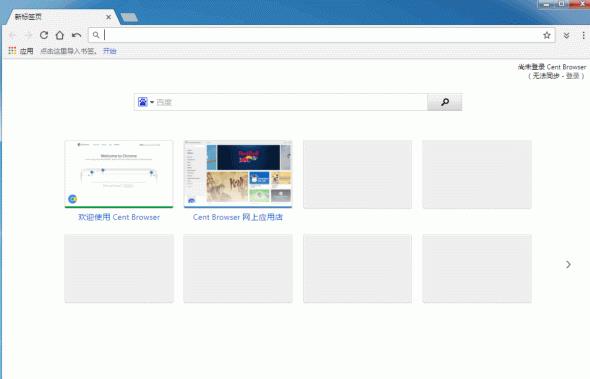Show next page of thumbnails arrow
This screenshot has height=379, width=590.
pos(568,265)
